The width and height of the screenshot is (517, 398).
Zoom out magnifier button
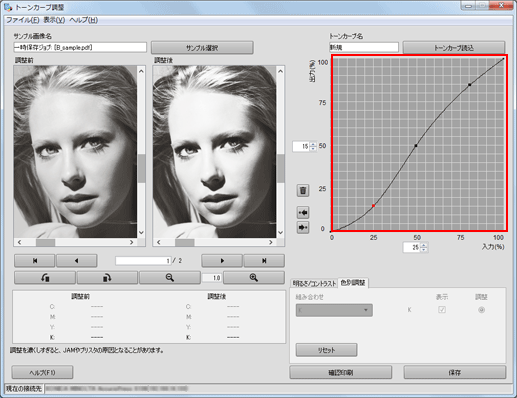point(170,277)
